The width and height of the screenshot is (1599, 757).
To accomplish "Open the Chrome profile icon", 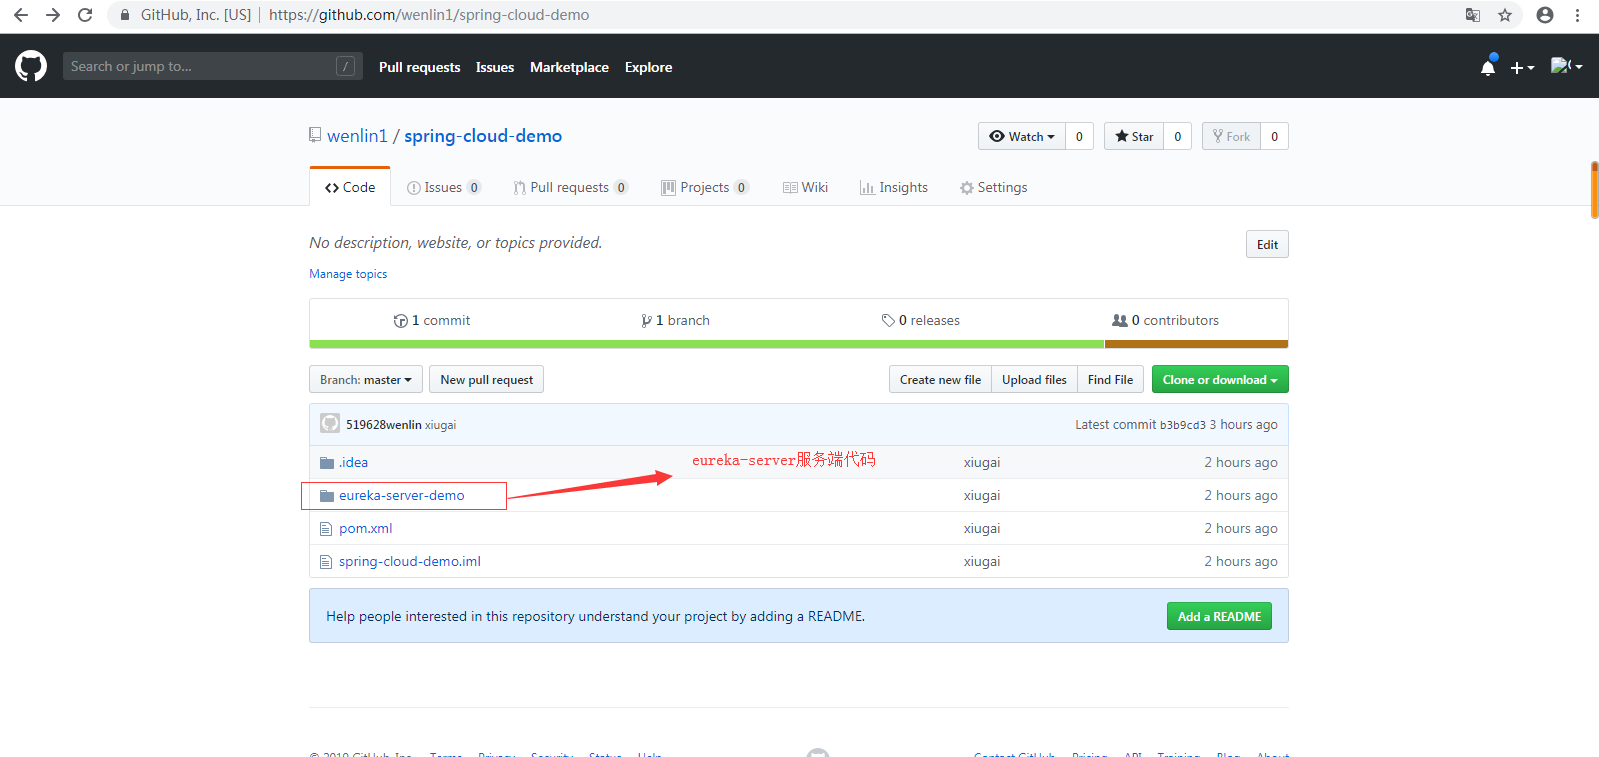I will (1545, 15).
